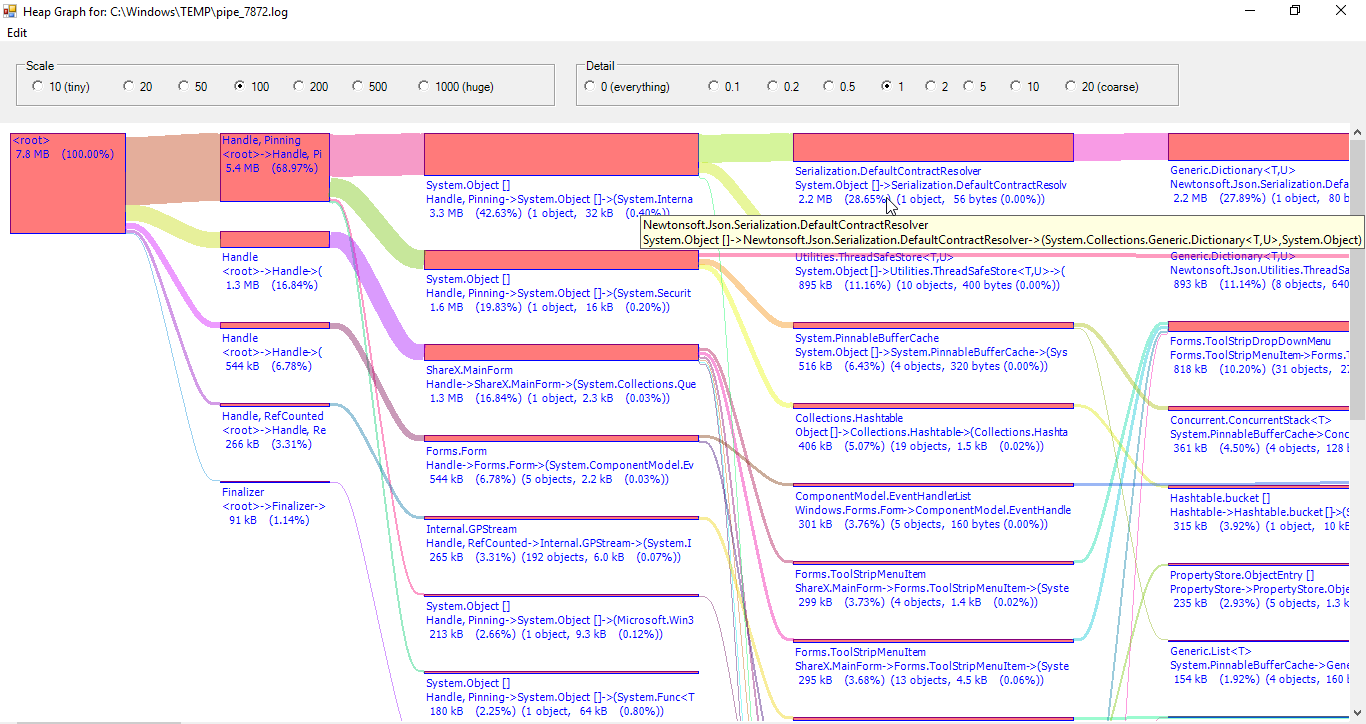1366x724 pixels.
Task: Set detail level to "0 (everything)"
Action: click(x=590, y=86)
